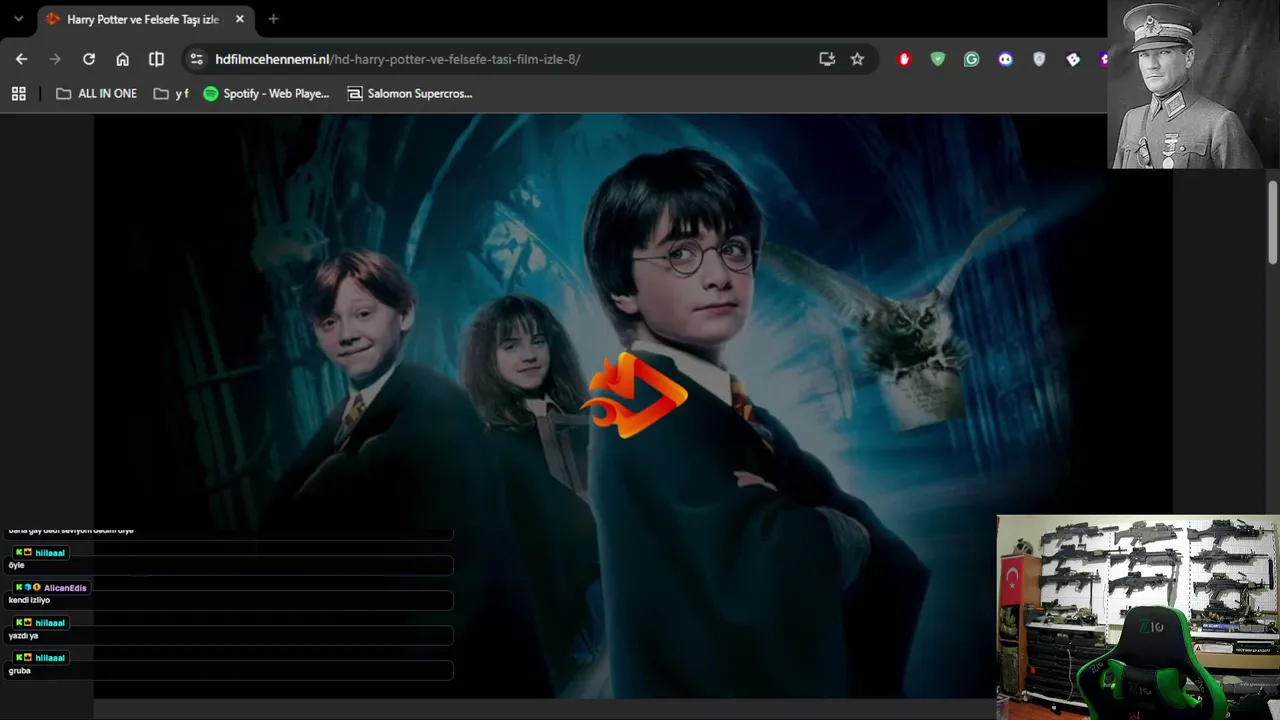Reload the current page
This screenshot has height=720, width=1280.
(89, 59)
